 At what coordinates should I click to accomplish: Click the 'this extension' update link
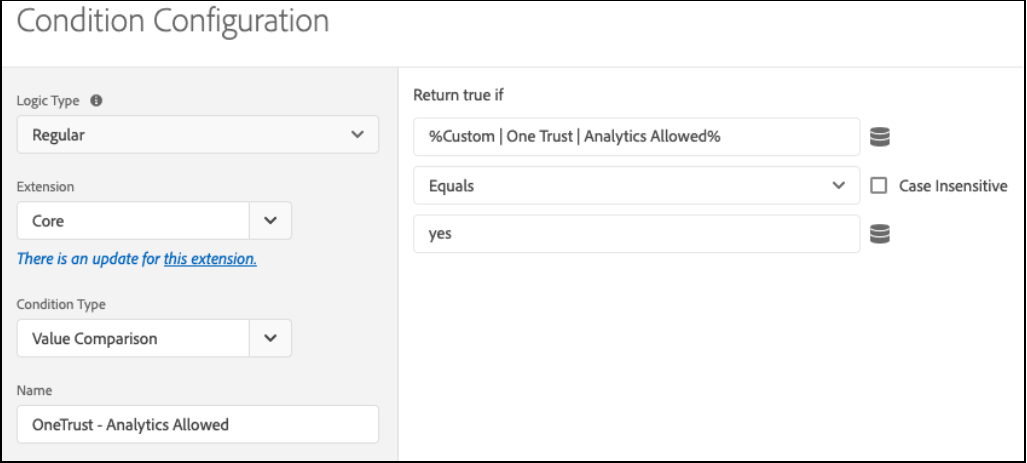tap(210, 259)
